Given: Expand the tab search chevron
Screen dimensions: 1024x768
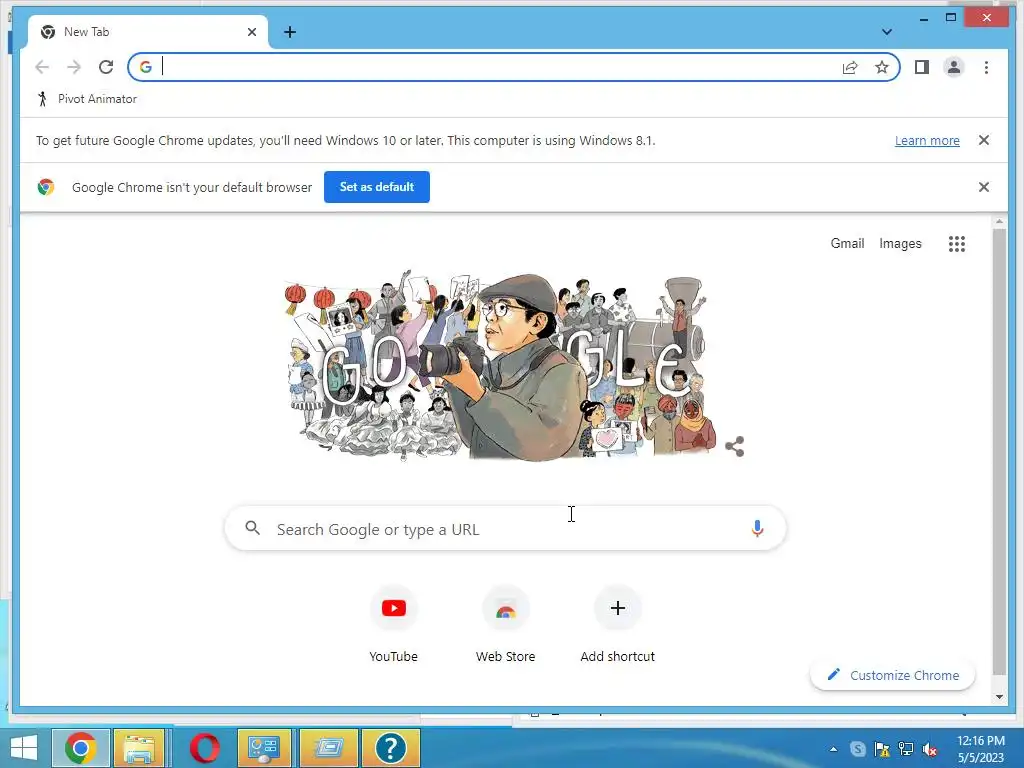Looking at the screenshot, I should [x=886, y=31].
